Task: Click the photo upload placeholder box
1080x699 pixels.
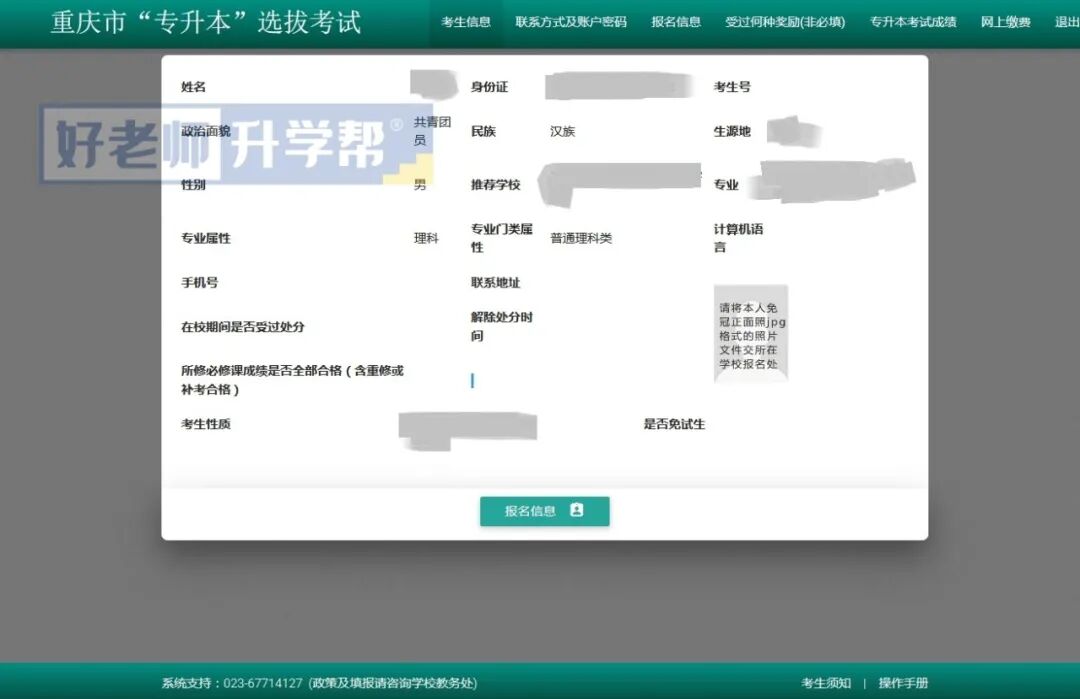Action: (750, 335)
